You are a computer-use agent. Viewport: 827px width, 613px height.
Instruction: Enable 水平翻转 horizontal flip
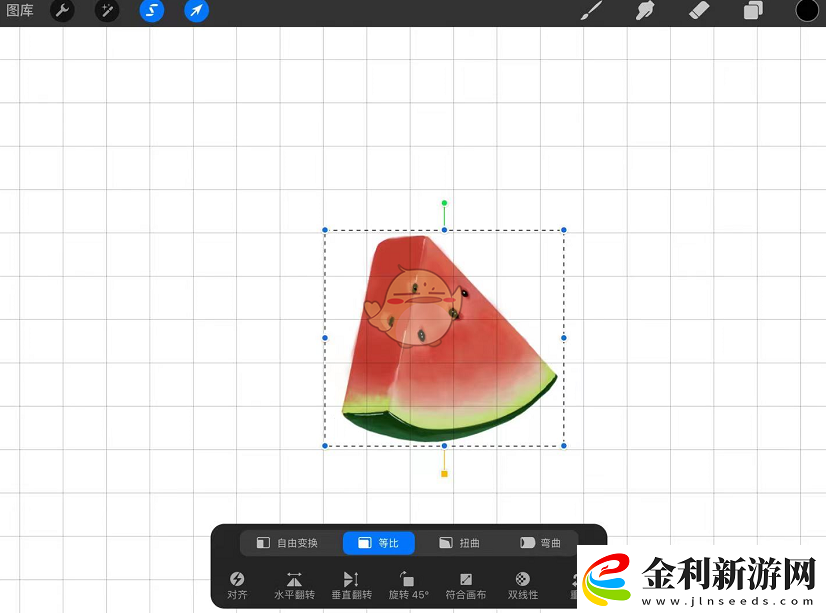(294, 583)
